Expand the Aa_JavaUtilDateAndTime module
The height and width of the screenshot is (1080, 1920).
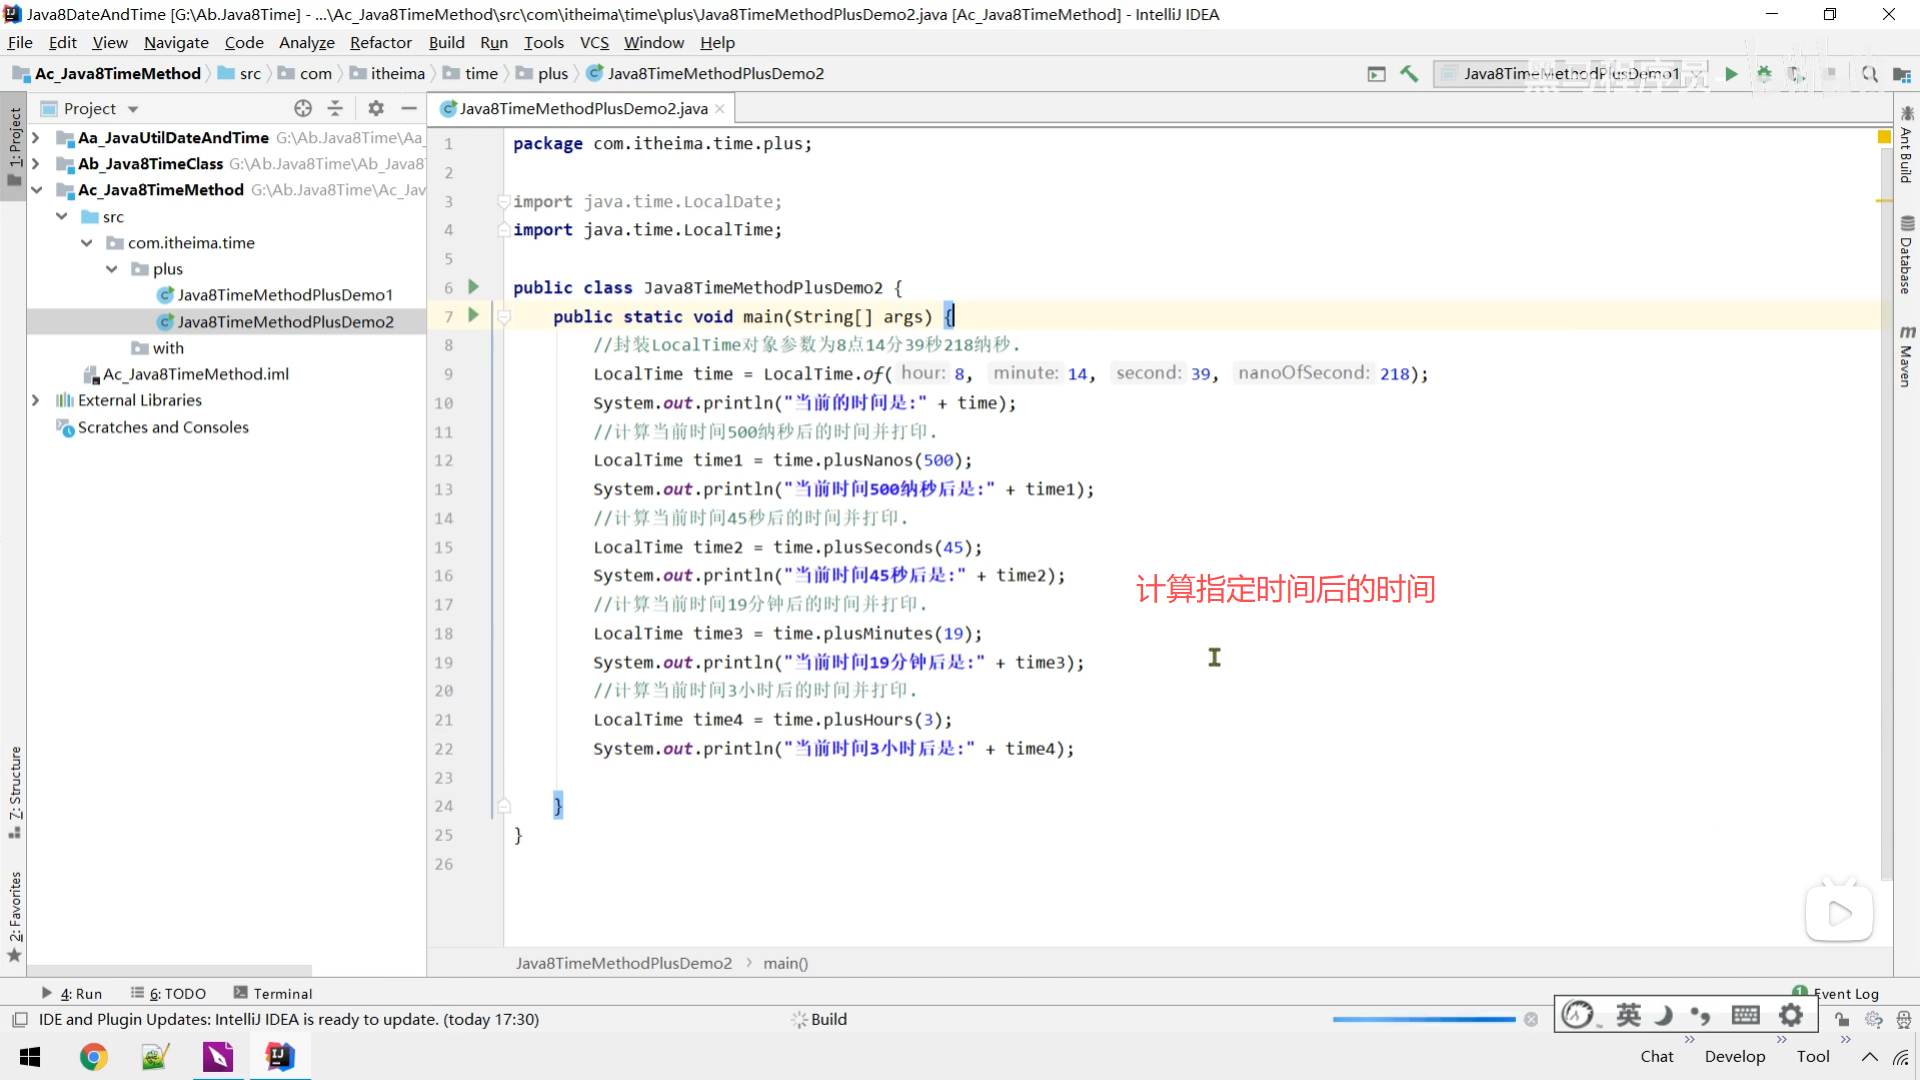click(x=36, y=138)
